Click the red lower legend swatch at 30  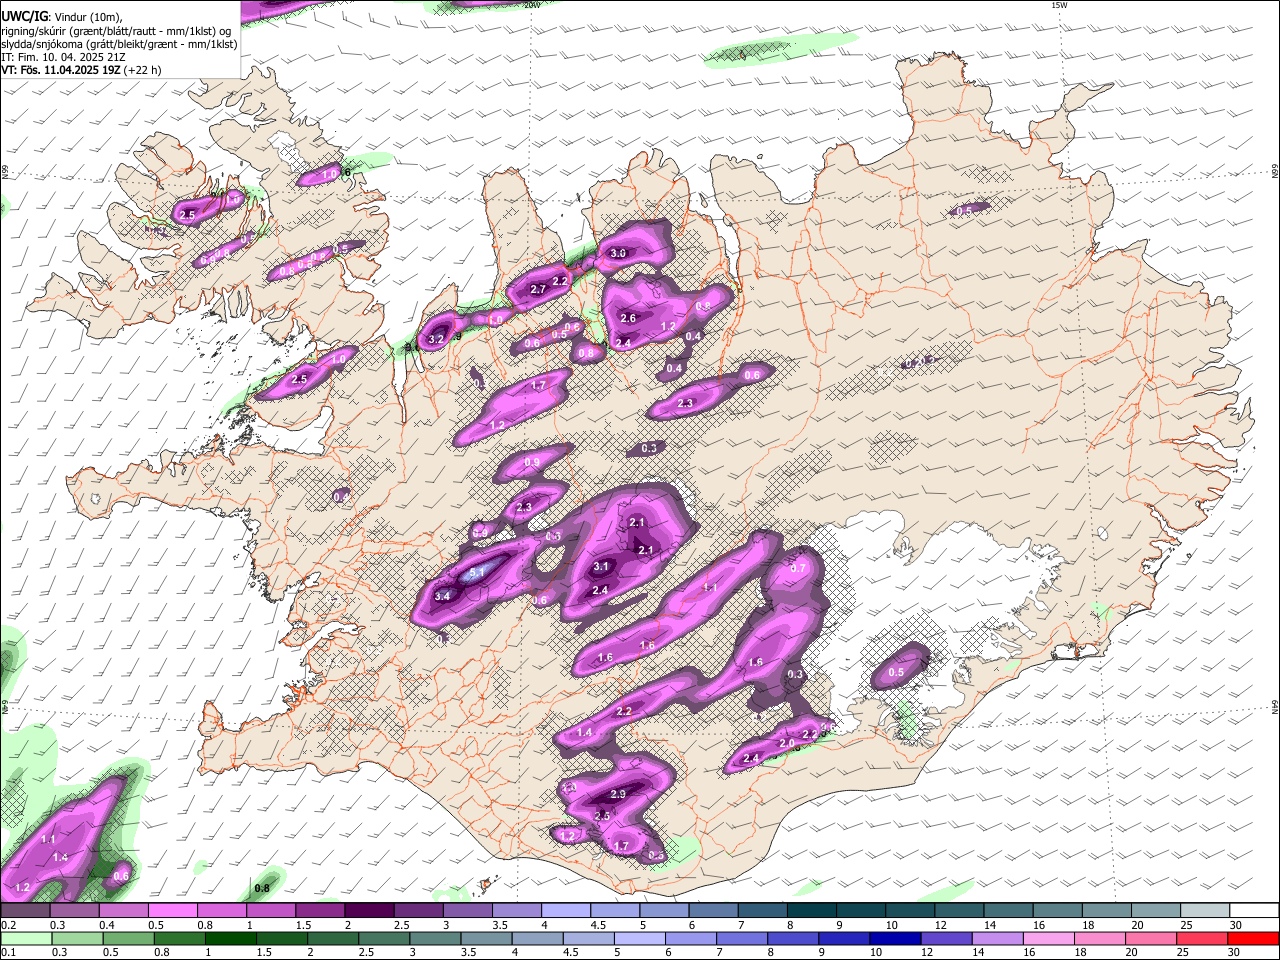point(1253,938)
